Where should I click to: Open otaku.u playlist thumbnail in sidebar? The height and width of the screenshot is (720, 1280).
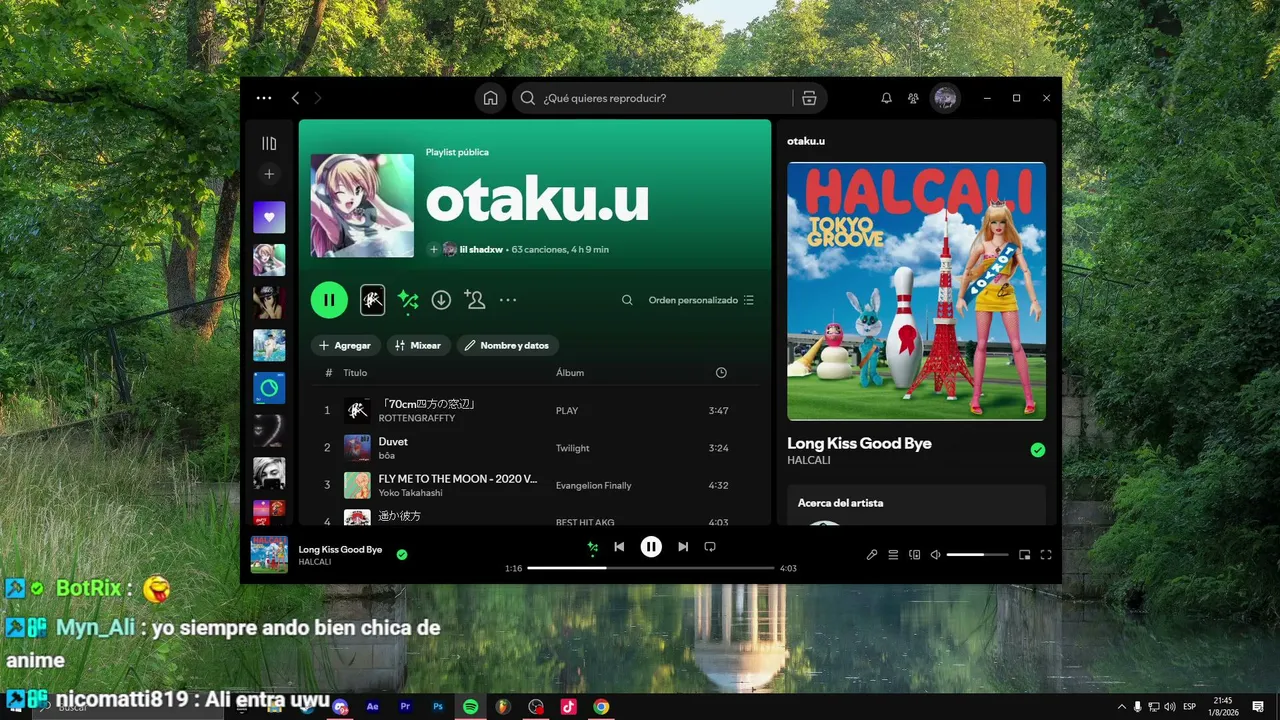tap(269, 260)
